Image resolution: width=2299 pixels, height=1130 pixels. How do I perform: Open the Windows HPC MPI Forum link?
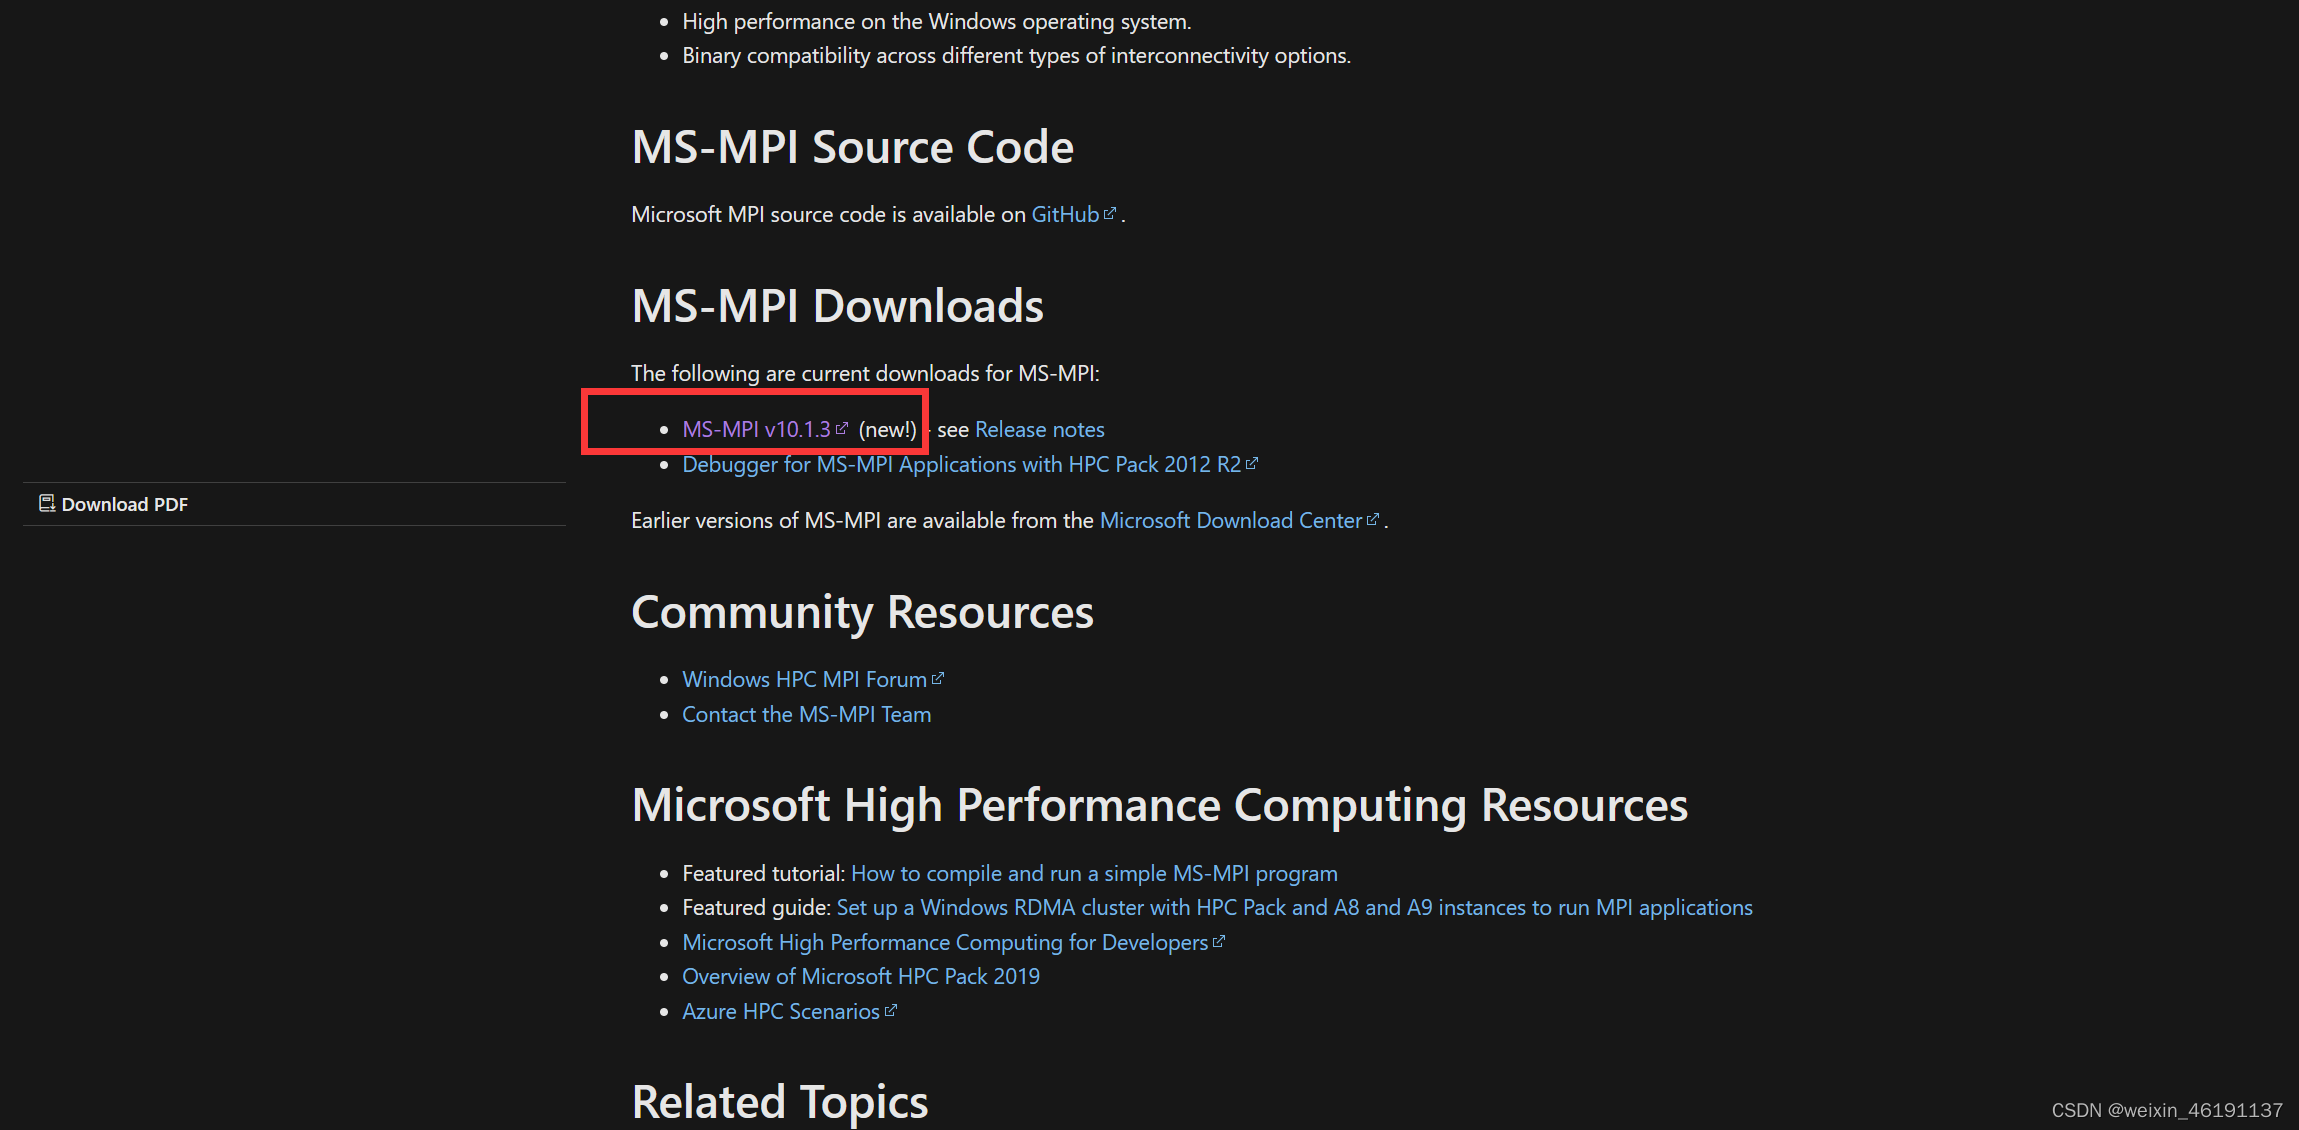pyautogui.click(x=804, y=679)
